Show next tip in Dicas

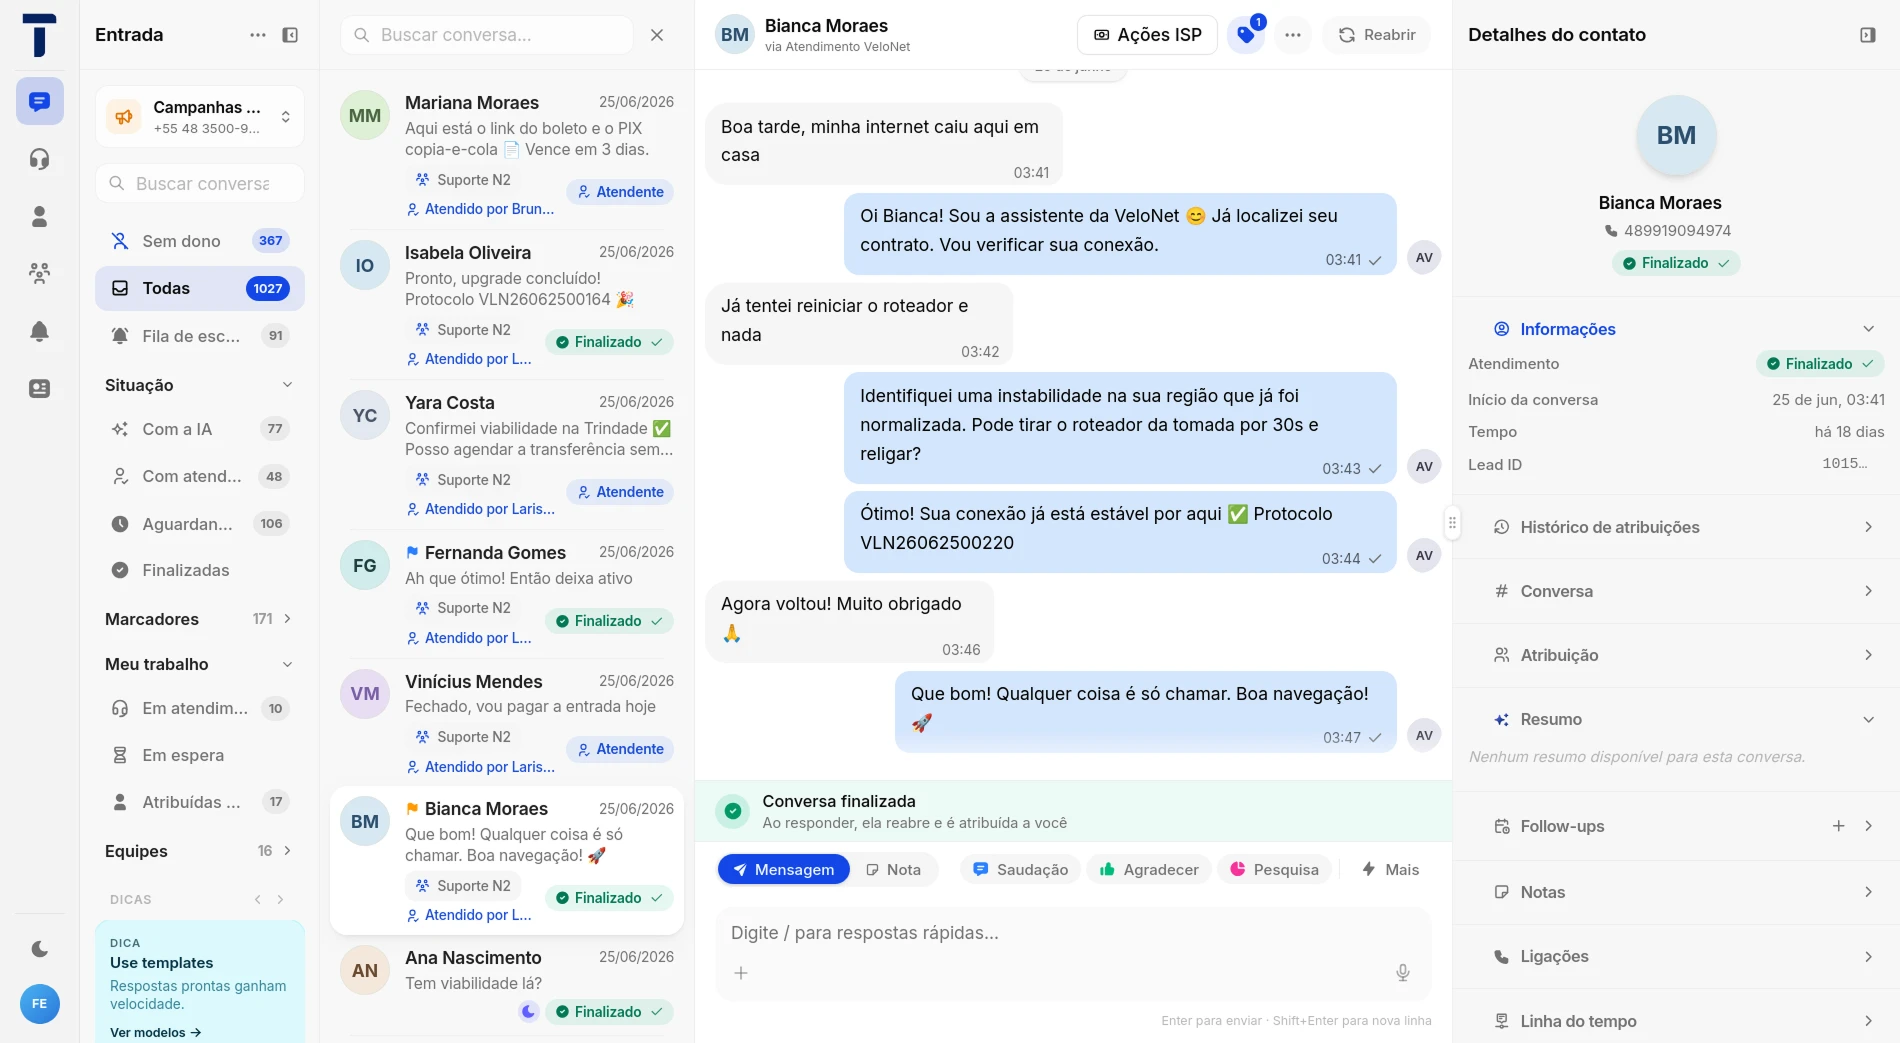click(x=281, y=899)
